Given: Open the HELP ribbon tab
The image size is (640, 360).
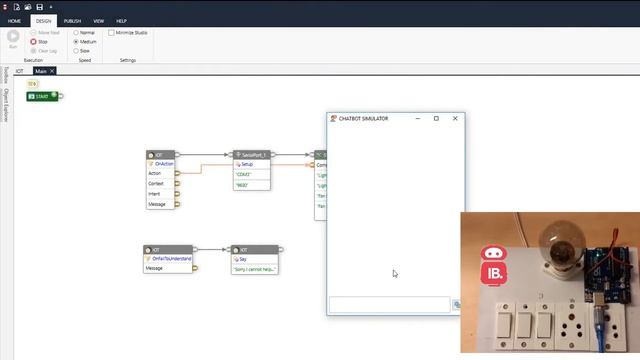Looking at the screenshot, I should (x=121, y=21).
